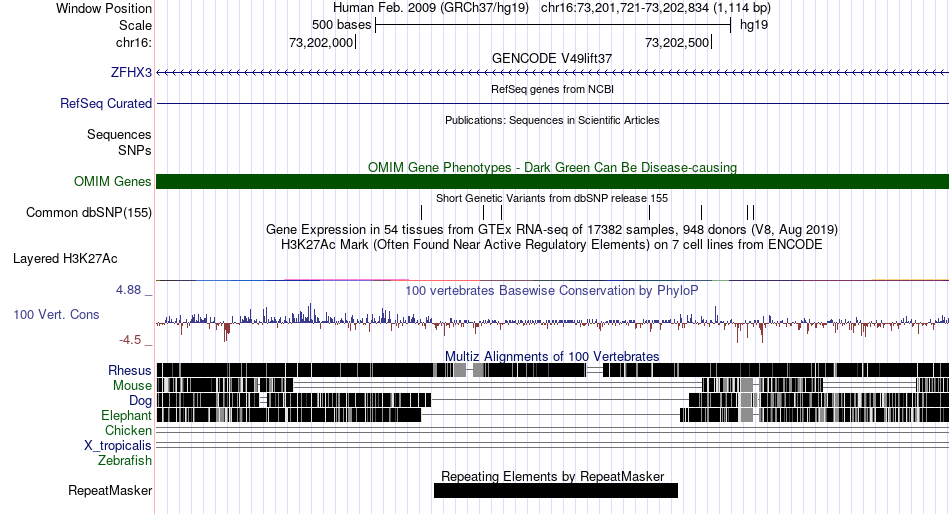Open the Common dbSNP(155) track label

click(x=89, y=213)
